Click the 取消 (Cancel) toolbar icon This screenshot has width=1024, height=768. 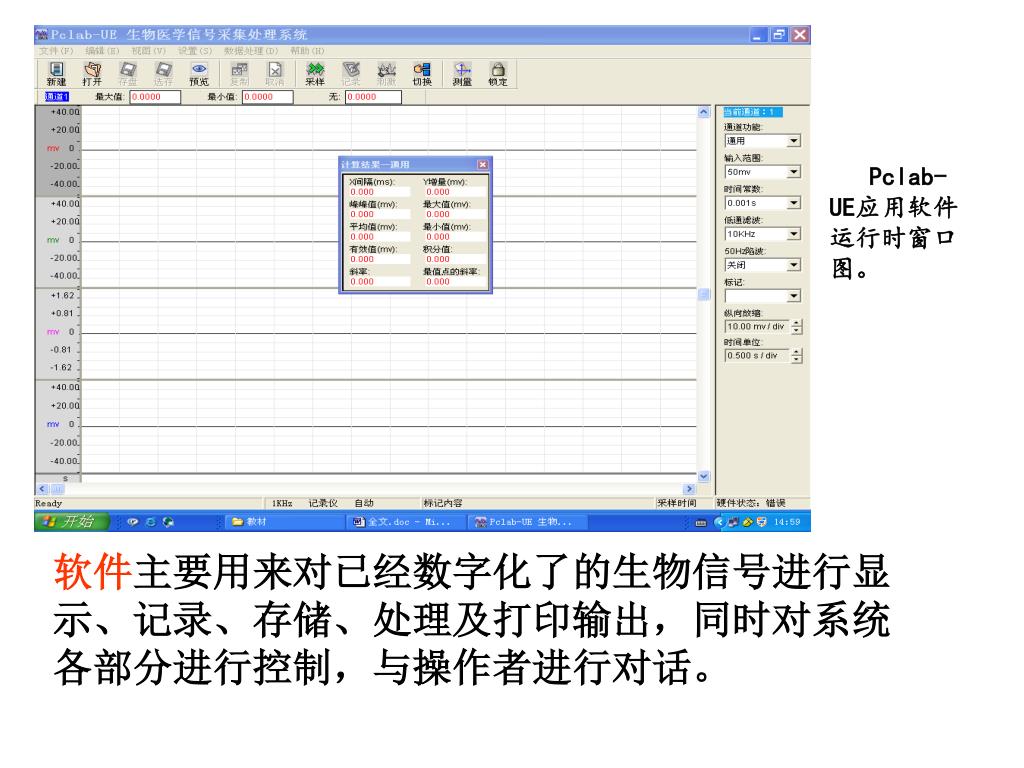[275, 74]
